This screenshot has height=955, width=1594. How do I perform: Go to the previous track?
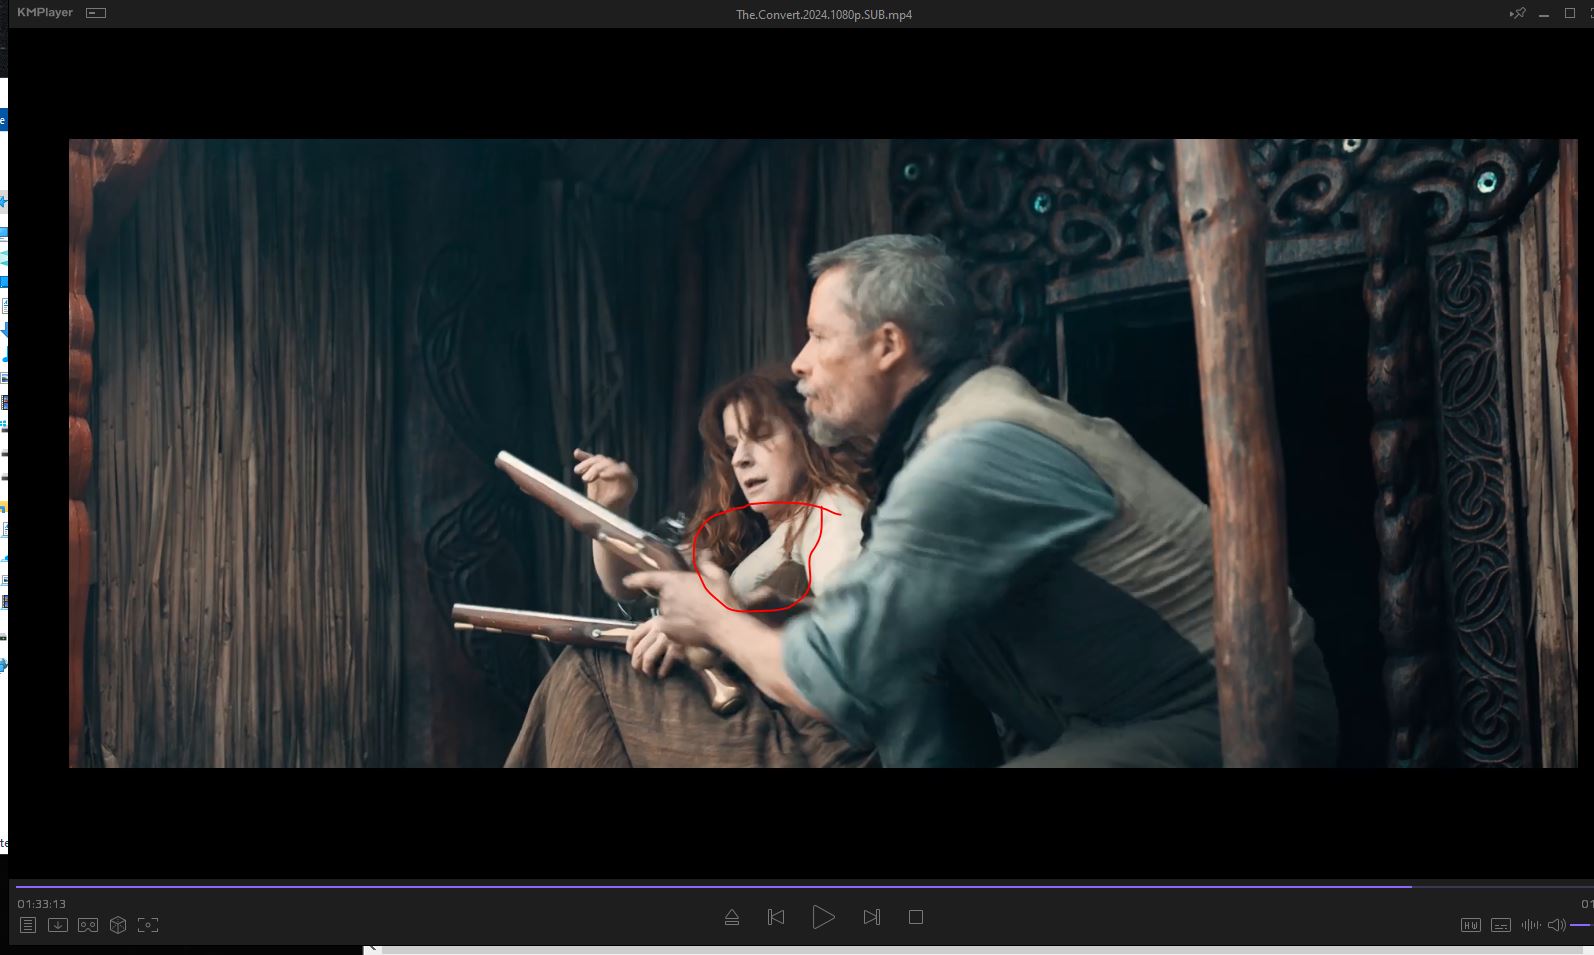tap(776, 917)
